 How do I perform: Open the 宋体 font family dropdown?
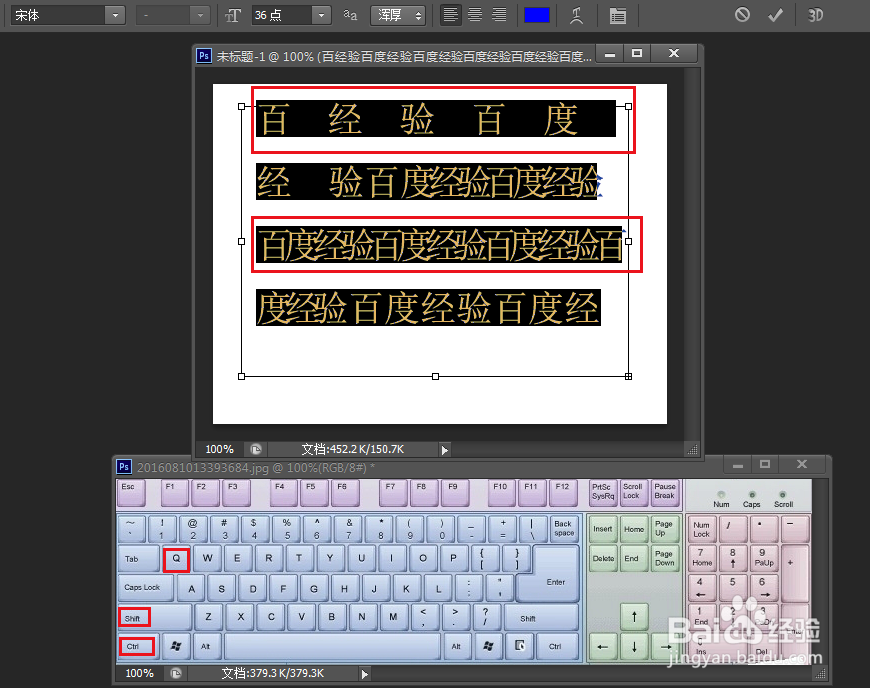coord(67,16)
